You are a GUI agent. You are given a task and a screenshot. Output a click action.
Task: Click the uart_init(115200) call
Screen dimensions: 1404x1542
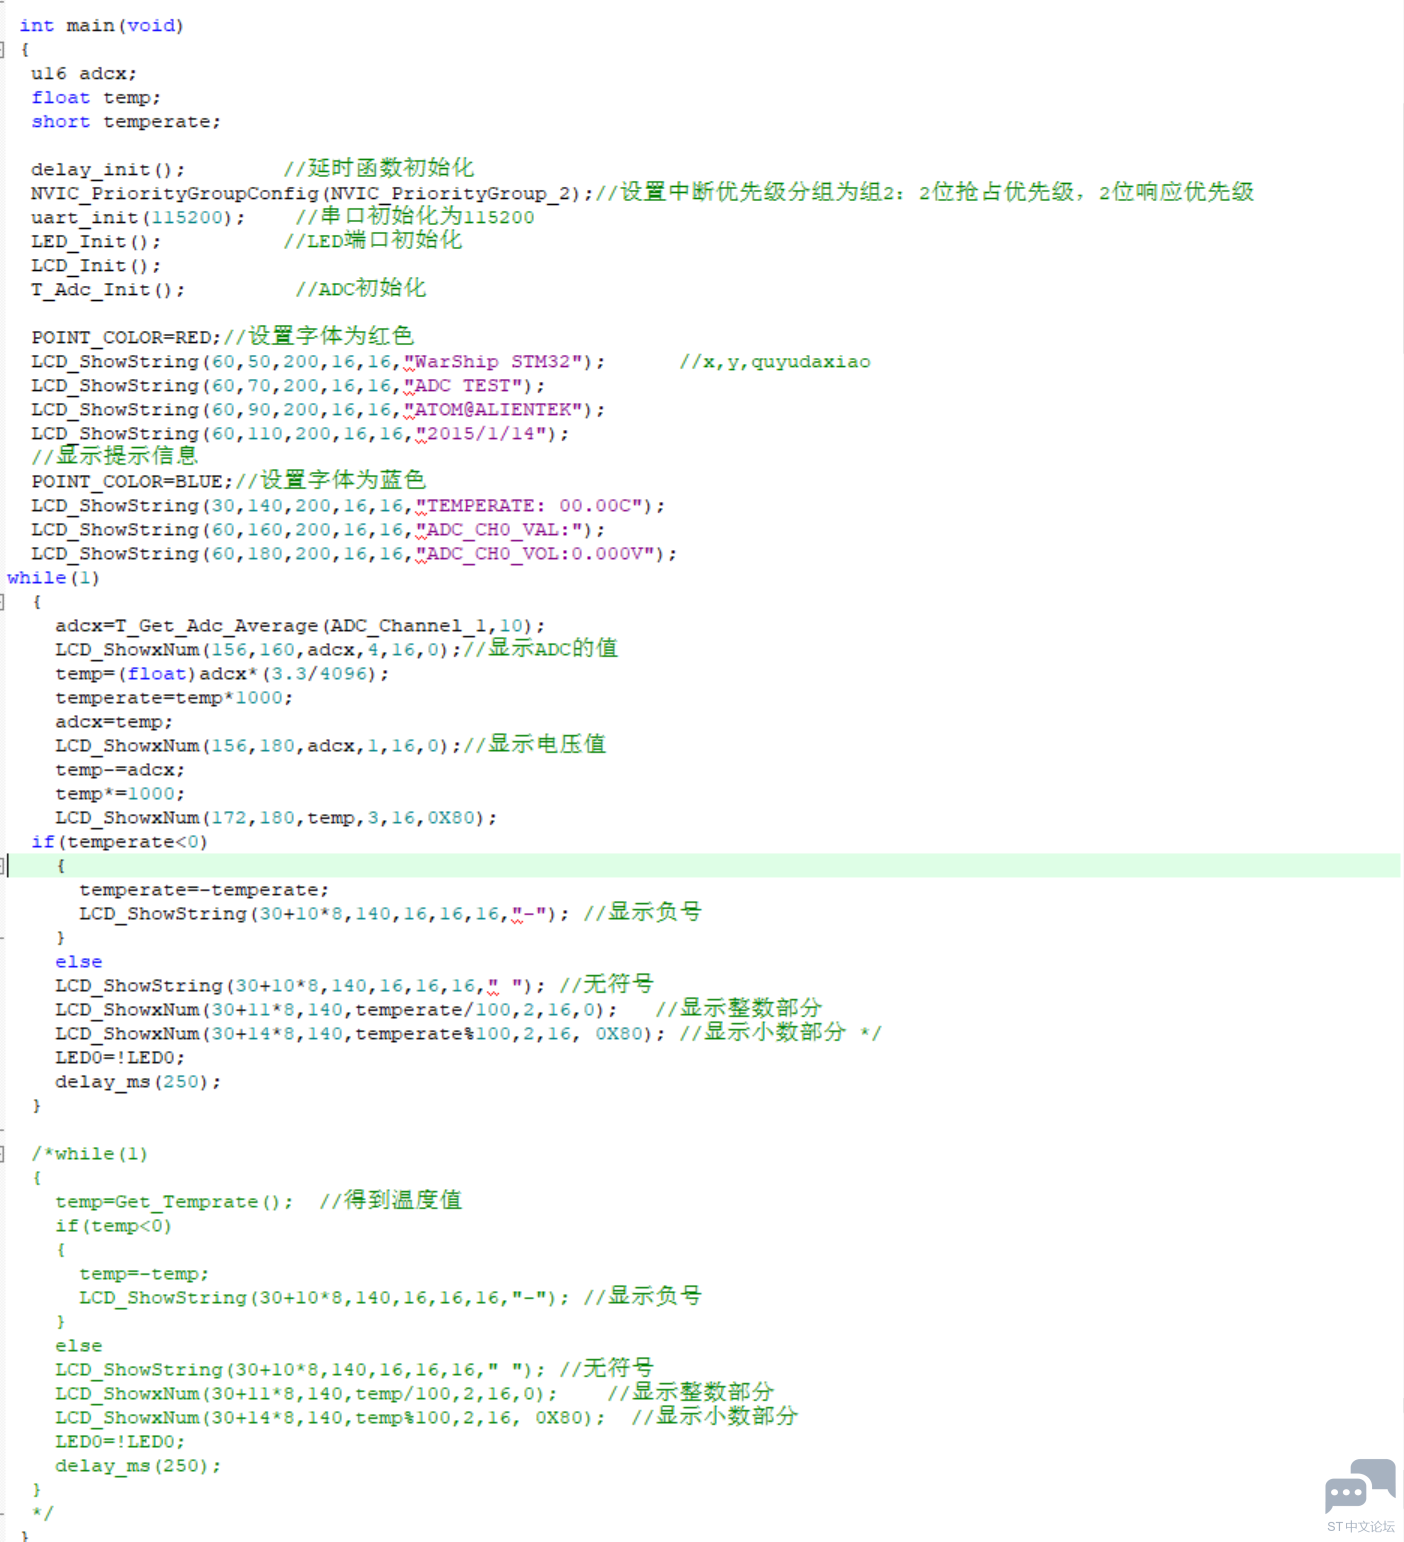pos(137,218)
